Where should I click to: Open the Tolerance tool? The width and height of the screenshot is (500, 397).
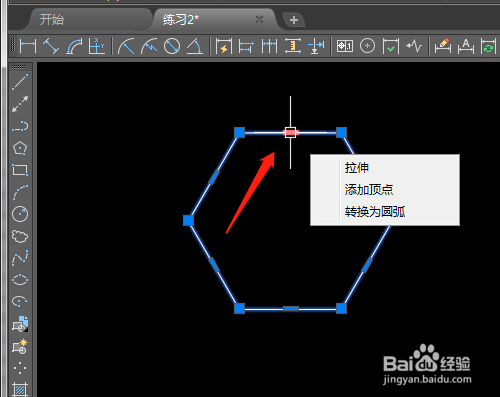(x=345, y=46)
